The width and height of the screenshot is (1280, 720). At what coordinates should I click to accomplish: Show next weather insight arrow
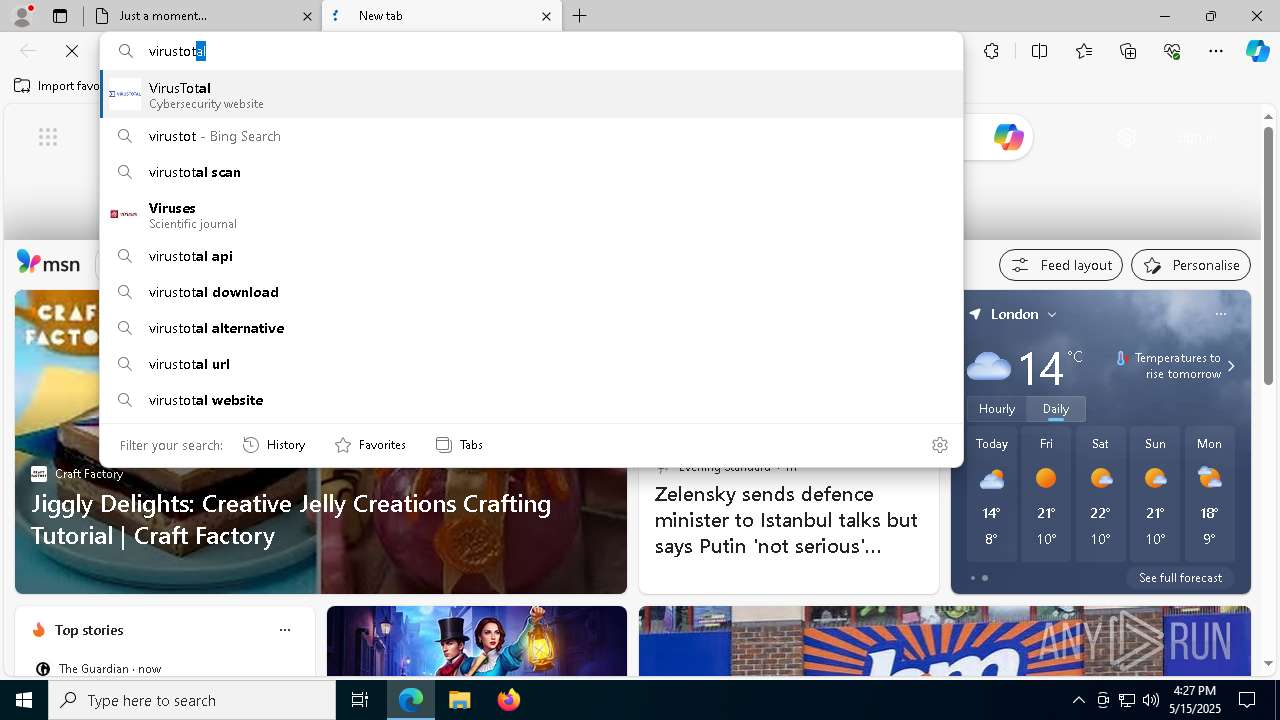[1231, 366]
